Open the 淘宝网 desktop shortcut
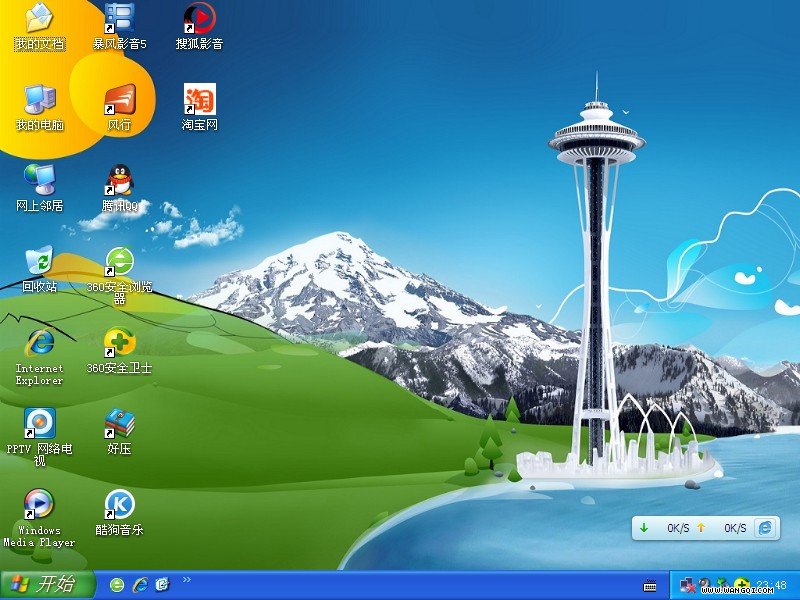The image size is (800, 600). pos(199,107)
